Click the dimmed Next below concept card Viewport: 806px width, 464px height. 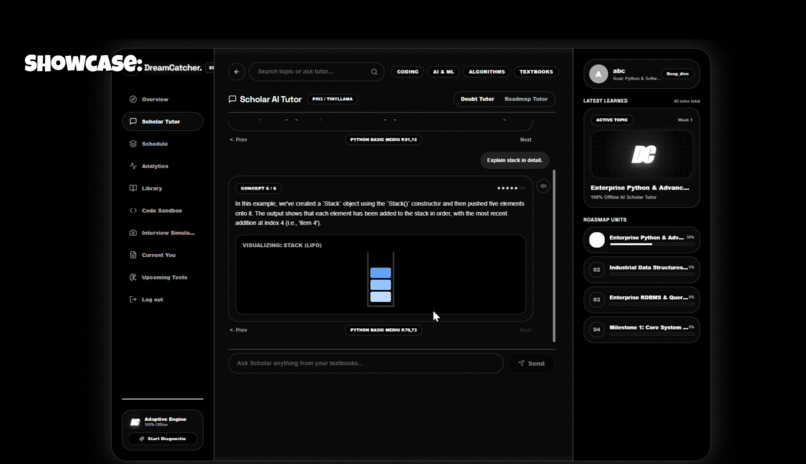[x=525, y=330]
